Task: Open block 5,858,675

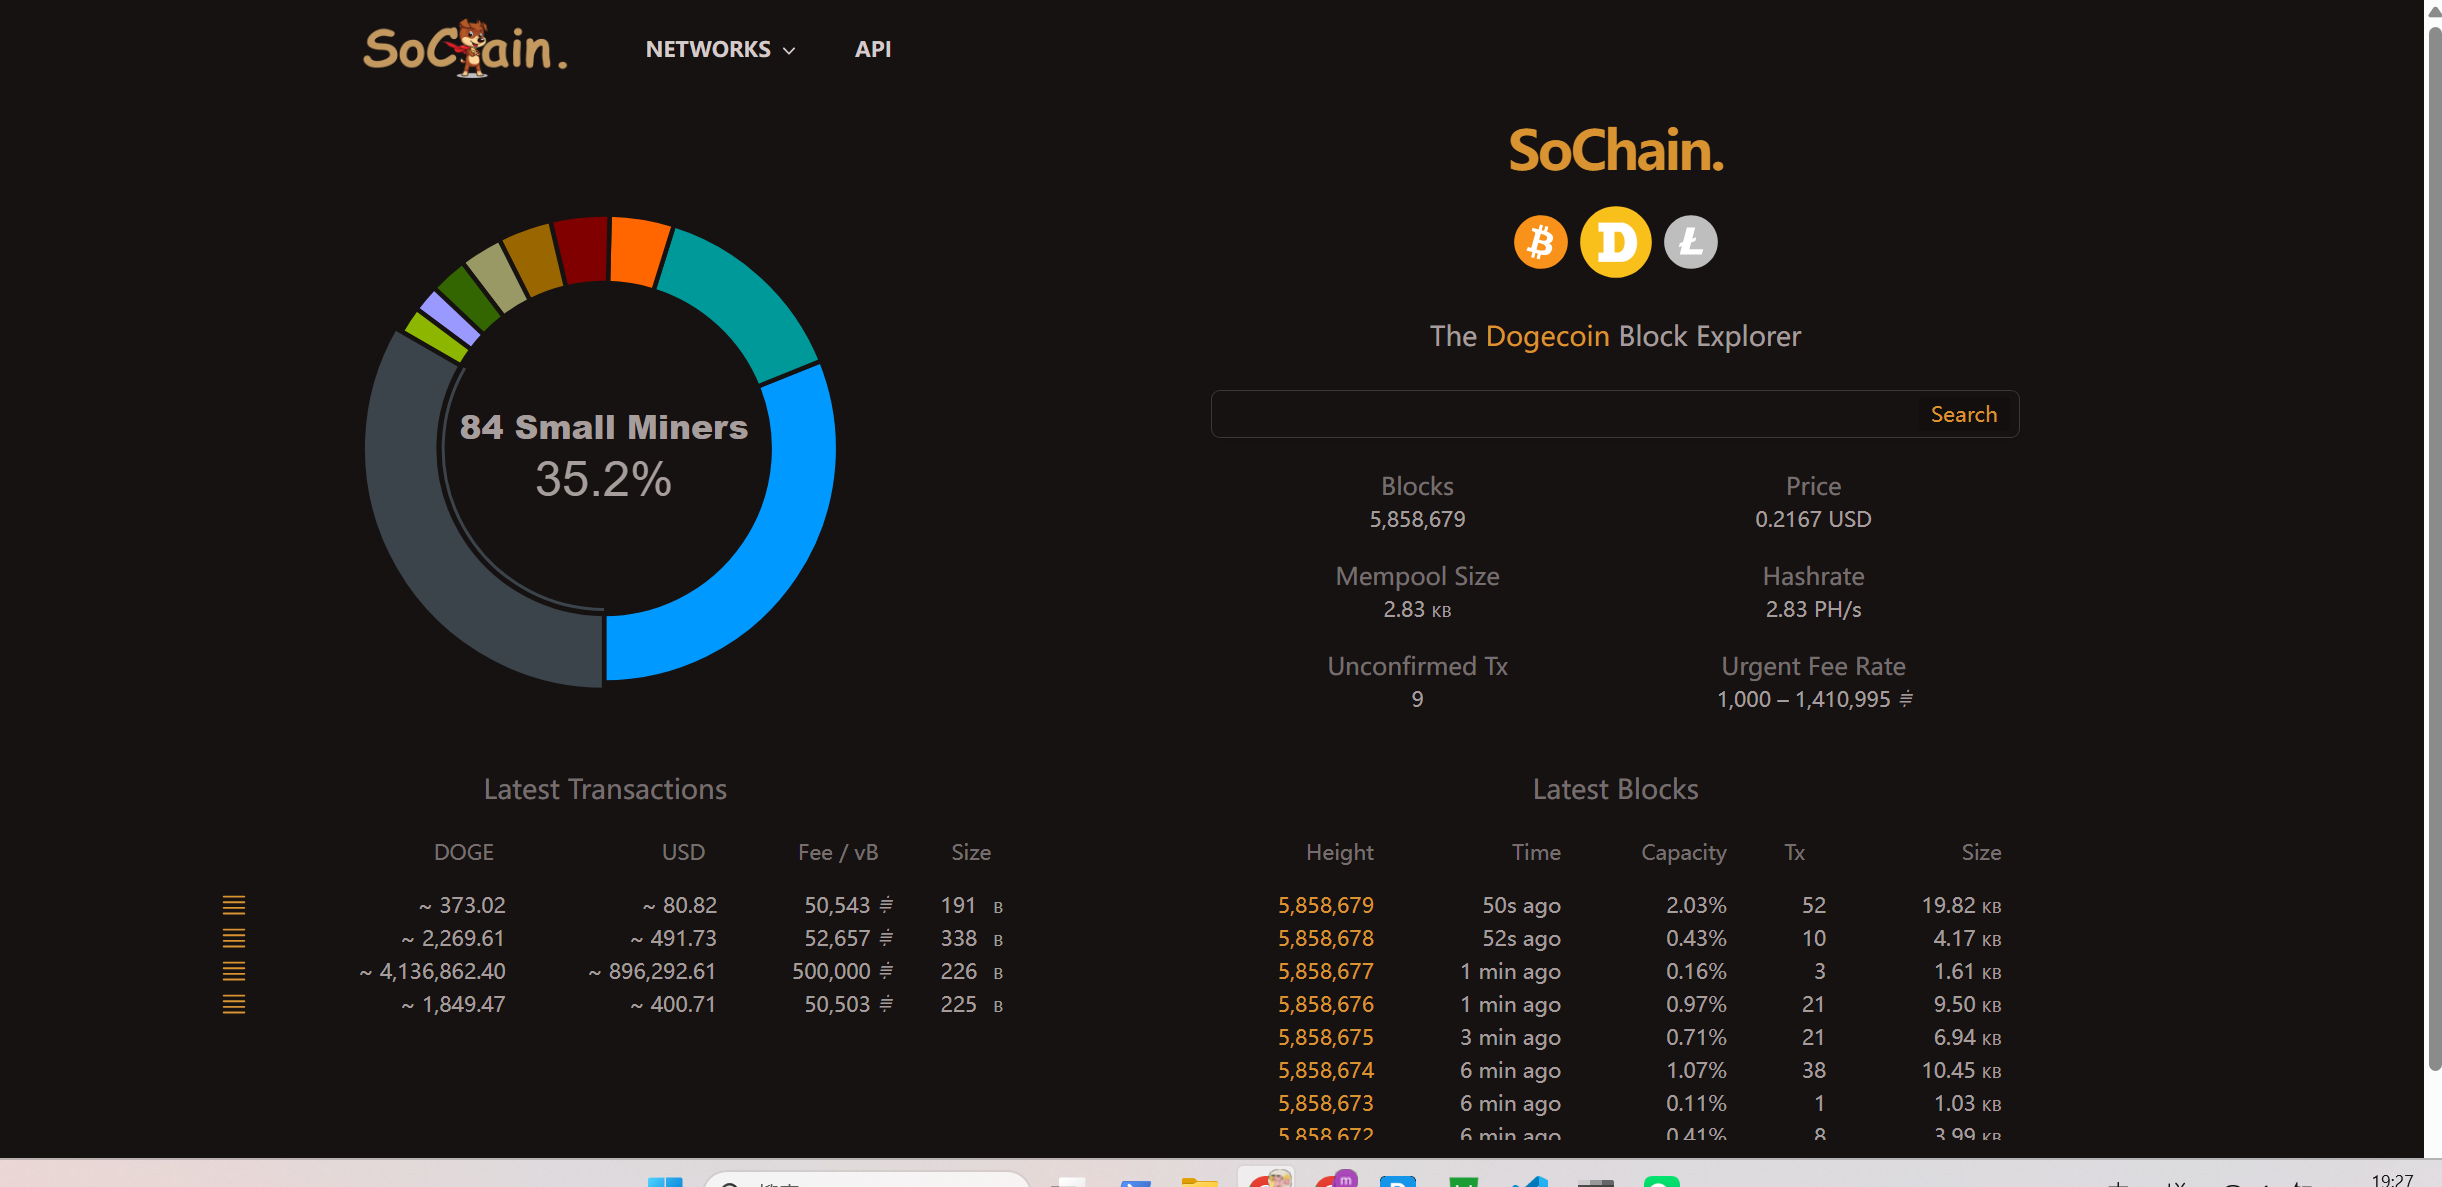Action: 1325,1037
